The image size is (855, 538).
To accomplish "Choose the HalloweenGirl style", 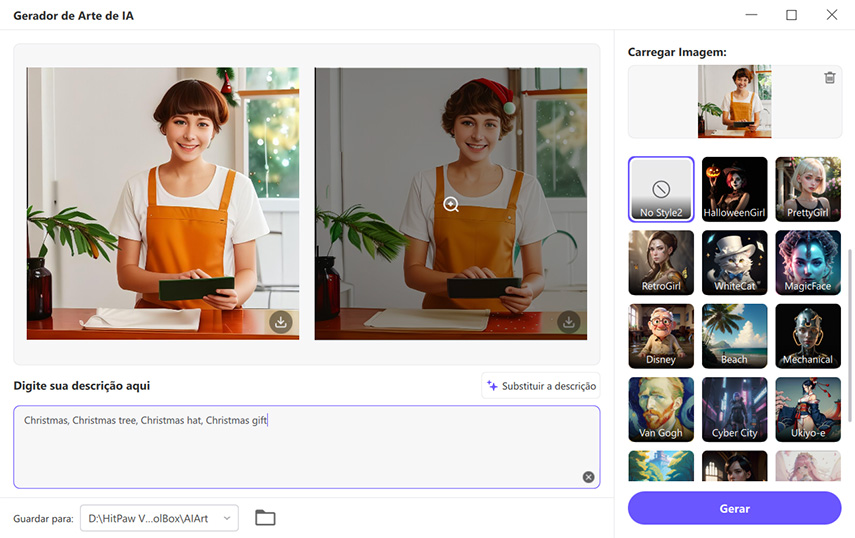I will (735, 189).
